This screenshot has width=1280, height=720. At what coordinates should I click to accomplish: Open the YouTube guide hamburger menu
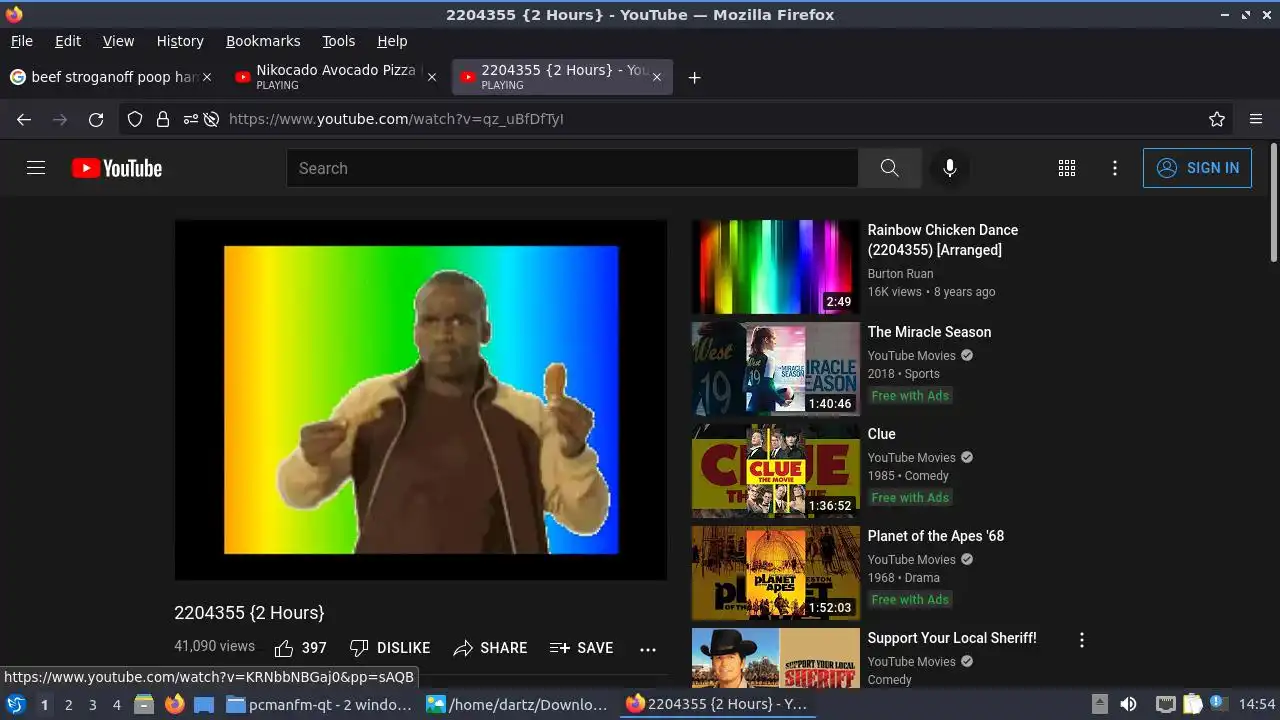pyautogui.click(x=36, y=168)
